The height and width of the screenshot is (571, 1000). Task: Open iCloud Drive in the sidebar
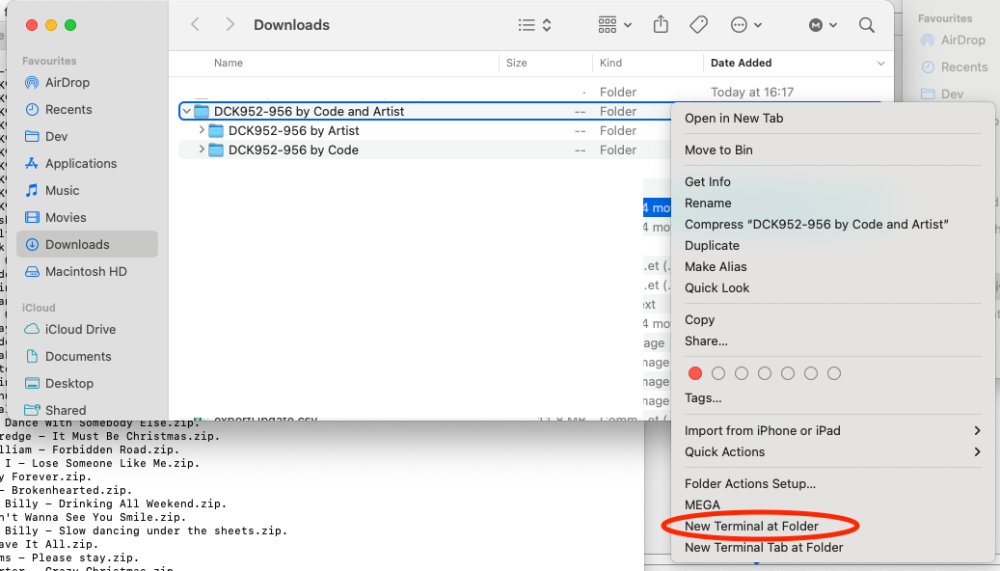[x=80, y=330]
